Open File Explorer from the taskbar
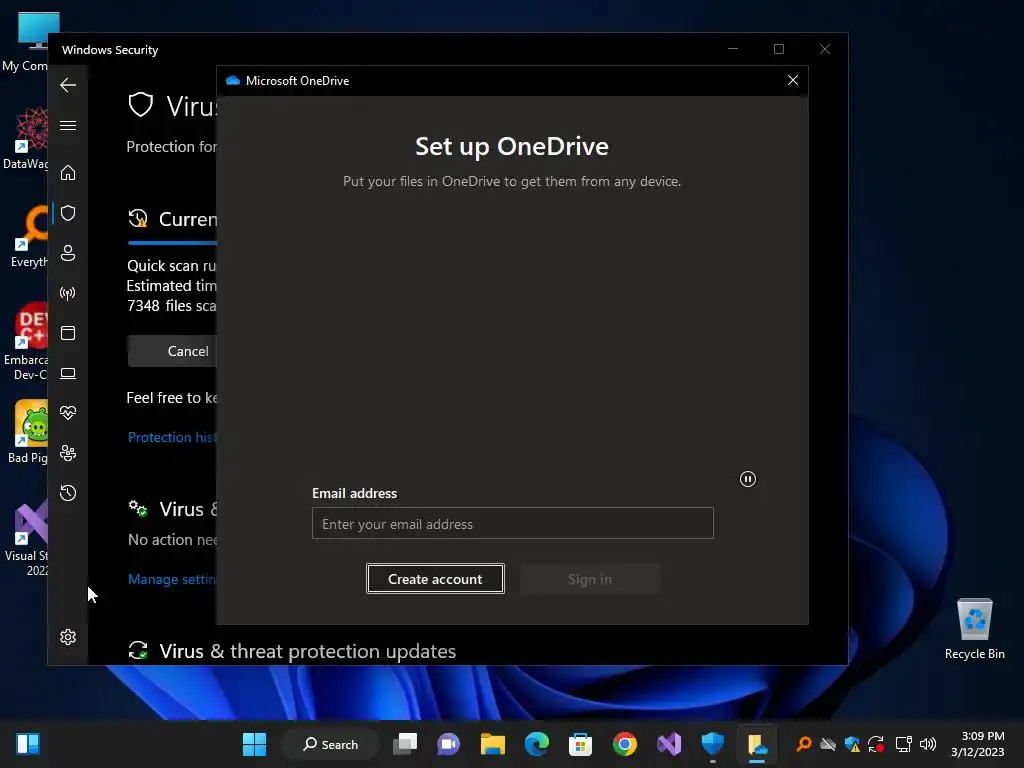1024x768 pixels. point(493,744)
